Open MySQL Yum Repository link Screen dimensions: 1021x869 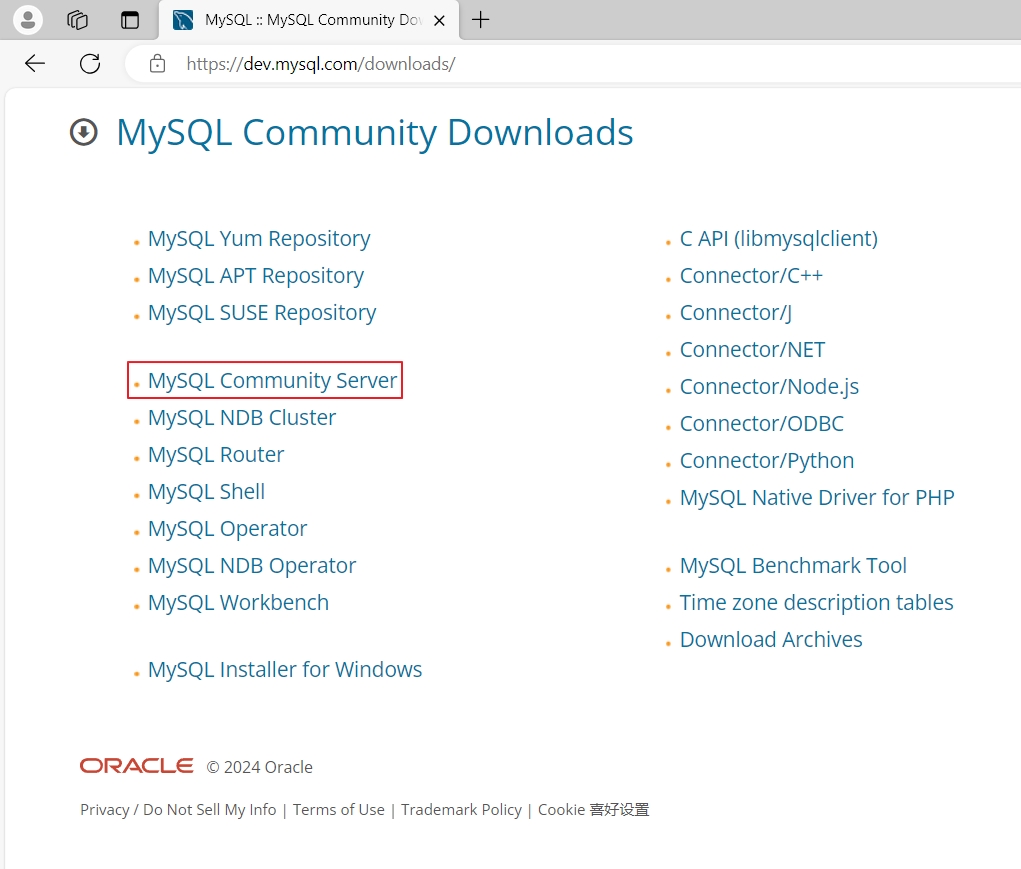pyautogui.click(x=259, y=239)
